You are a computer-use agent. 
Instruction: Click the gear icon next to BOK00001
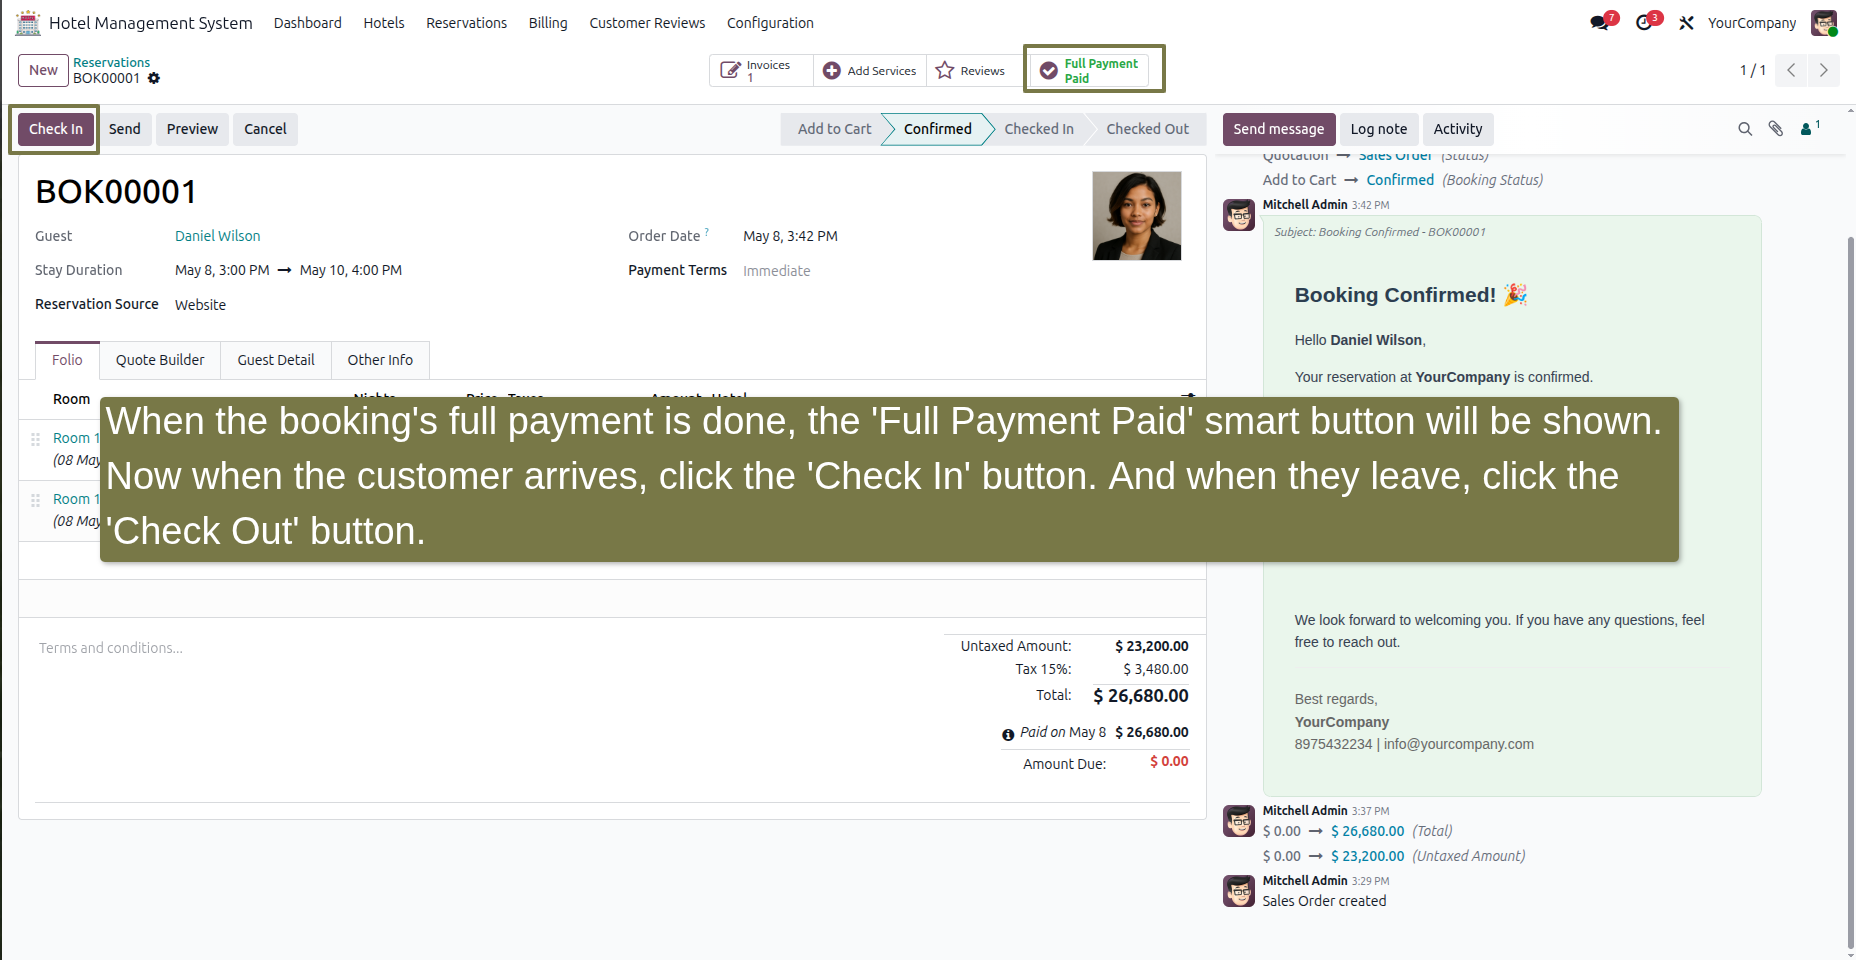click(x=154, y=78)
